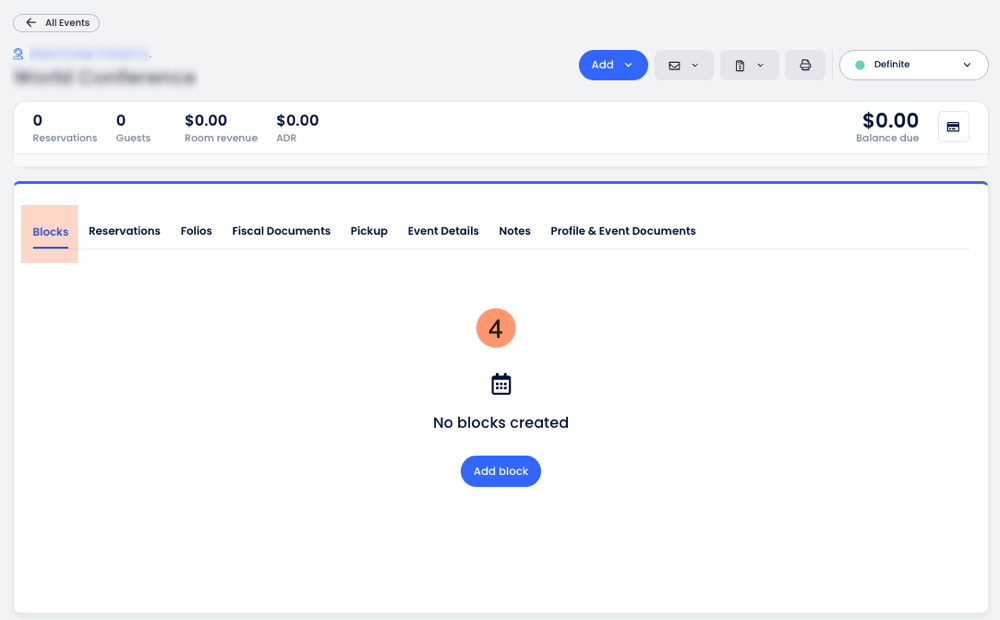The height and width of the screenshot is (620, 1000).
Task: Click the company profile icon above the title
Action: [18, 53]
